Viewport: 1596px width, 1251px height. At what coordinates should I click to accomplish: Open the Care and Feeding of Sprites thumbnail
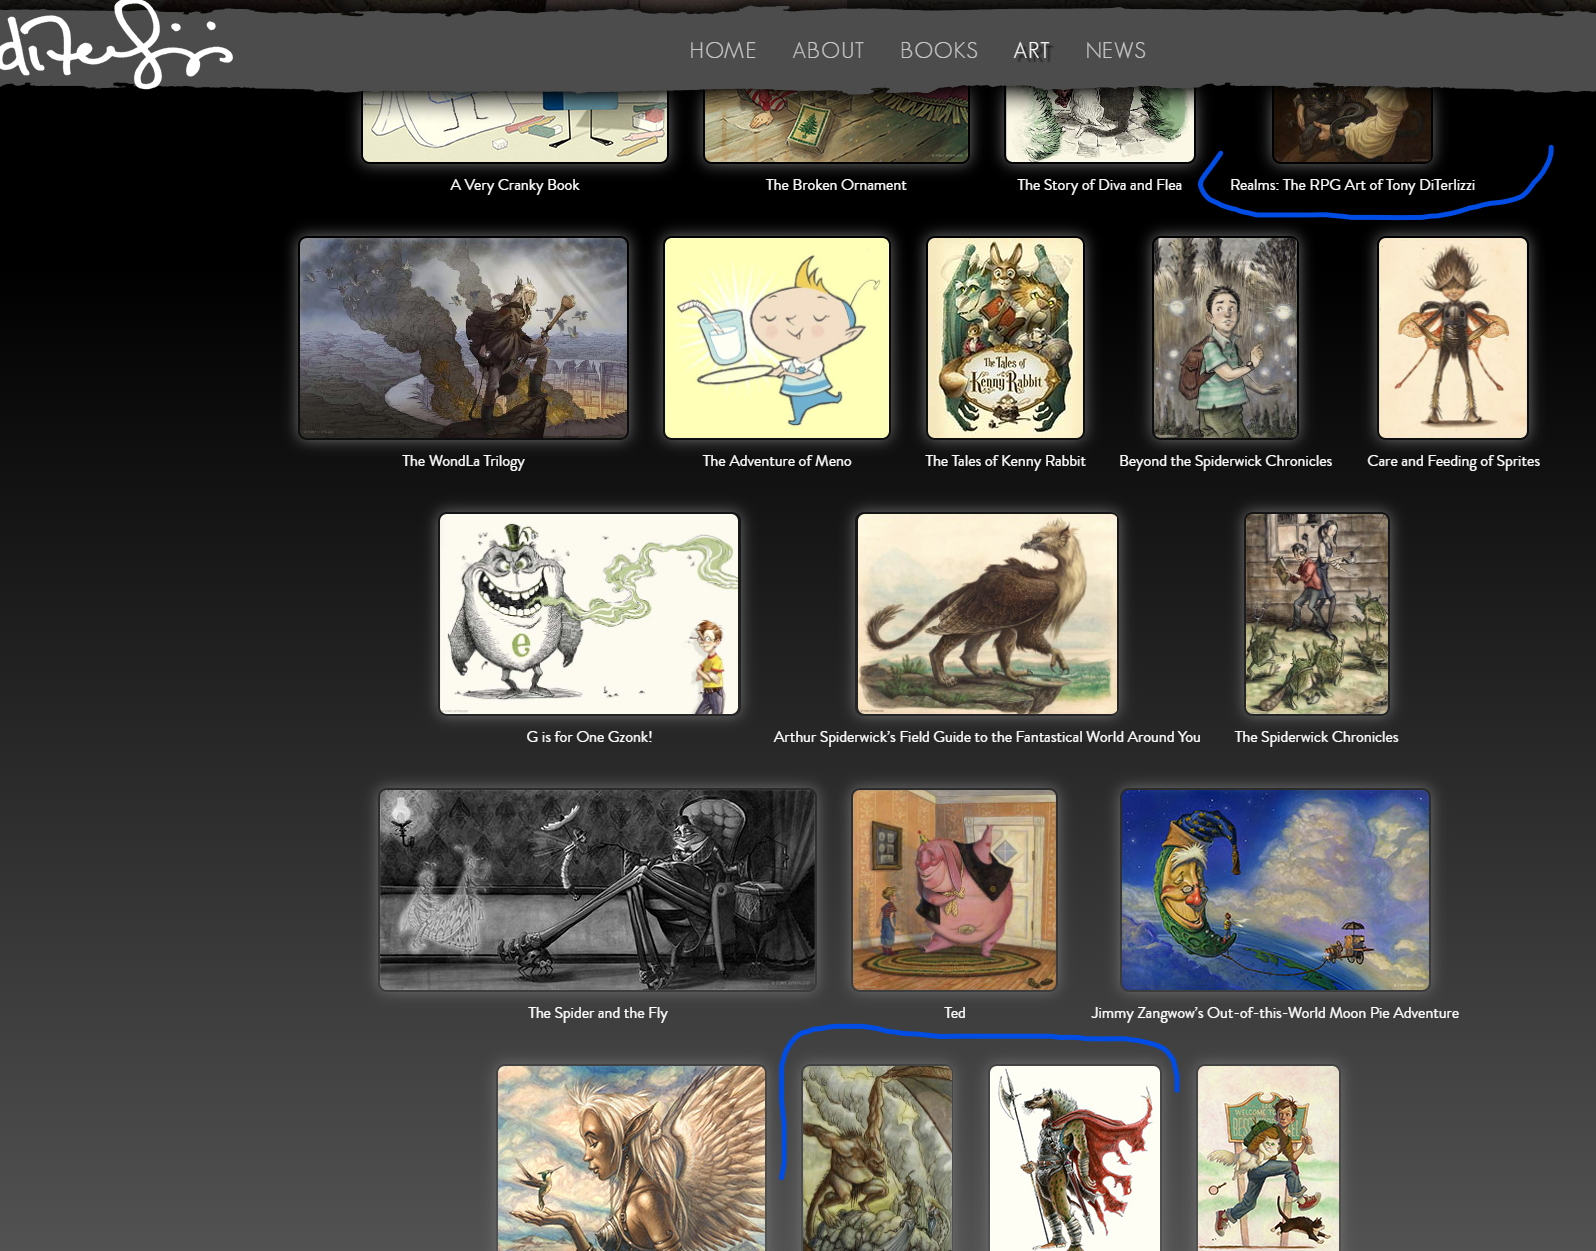pyautogui.click(x=1453, y=338)
